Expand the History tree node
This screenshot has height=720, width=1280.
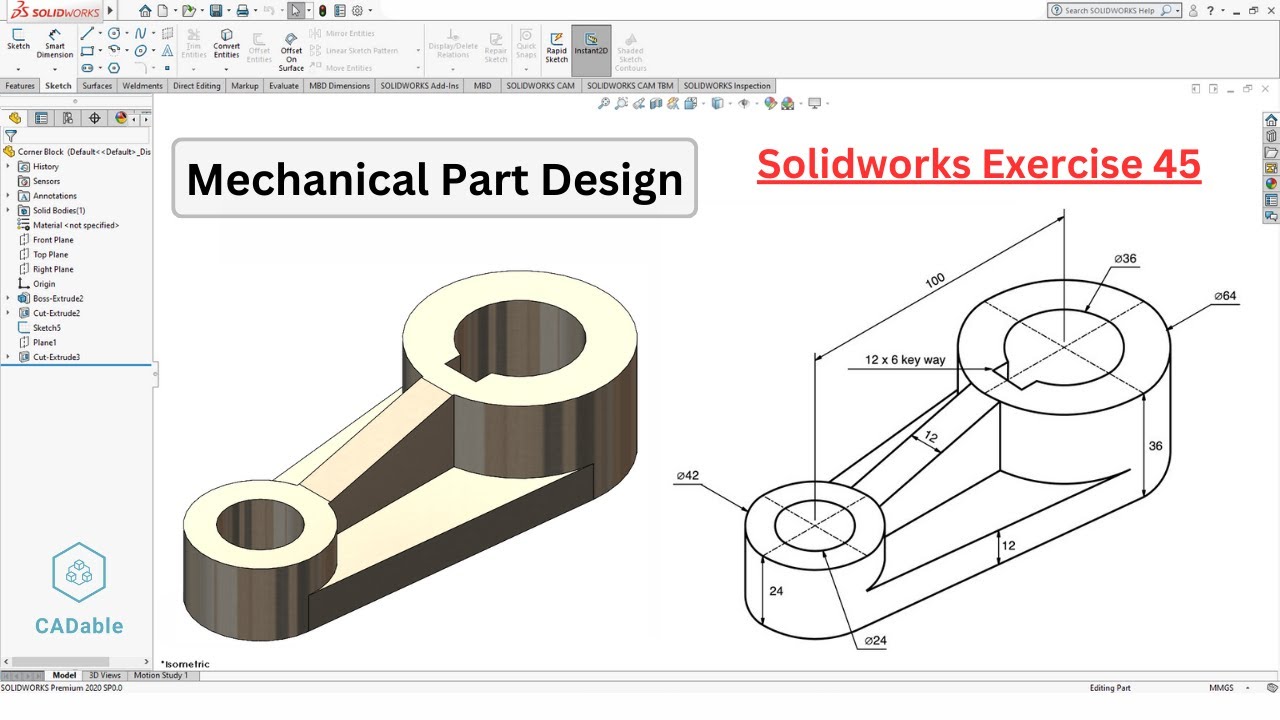tap(8, 166)
